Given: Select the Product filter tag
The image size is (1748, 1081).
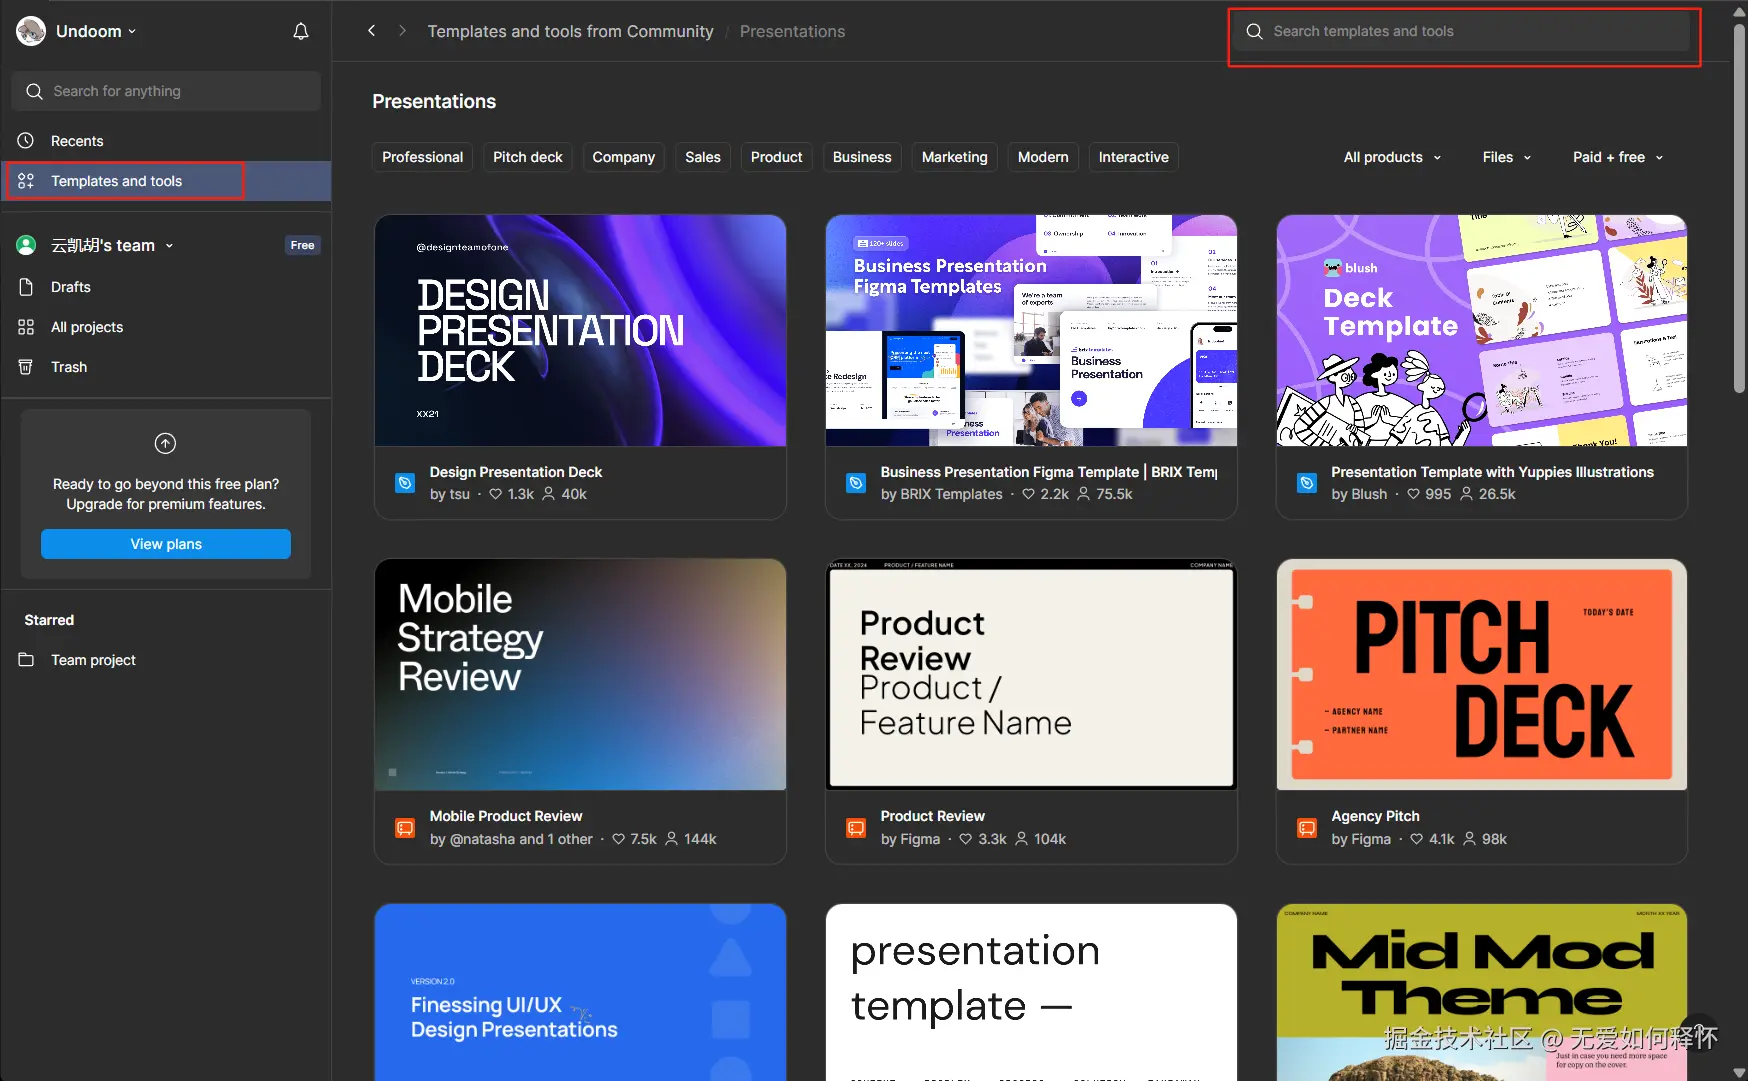Looking at the screenshot, I should point(776,157).
